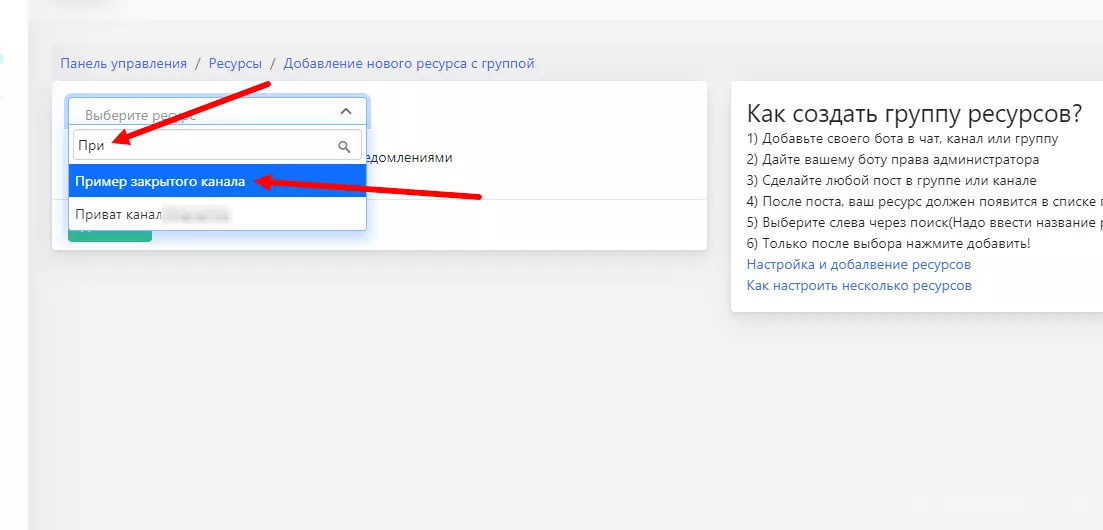Click "Добавление нового ресурса с группой" breadcrumb
The height and width of the screenshot is (530, 1103).
[x=409, y=63]
